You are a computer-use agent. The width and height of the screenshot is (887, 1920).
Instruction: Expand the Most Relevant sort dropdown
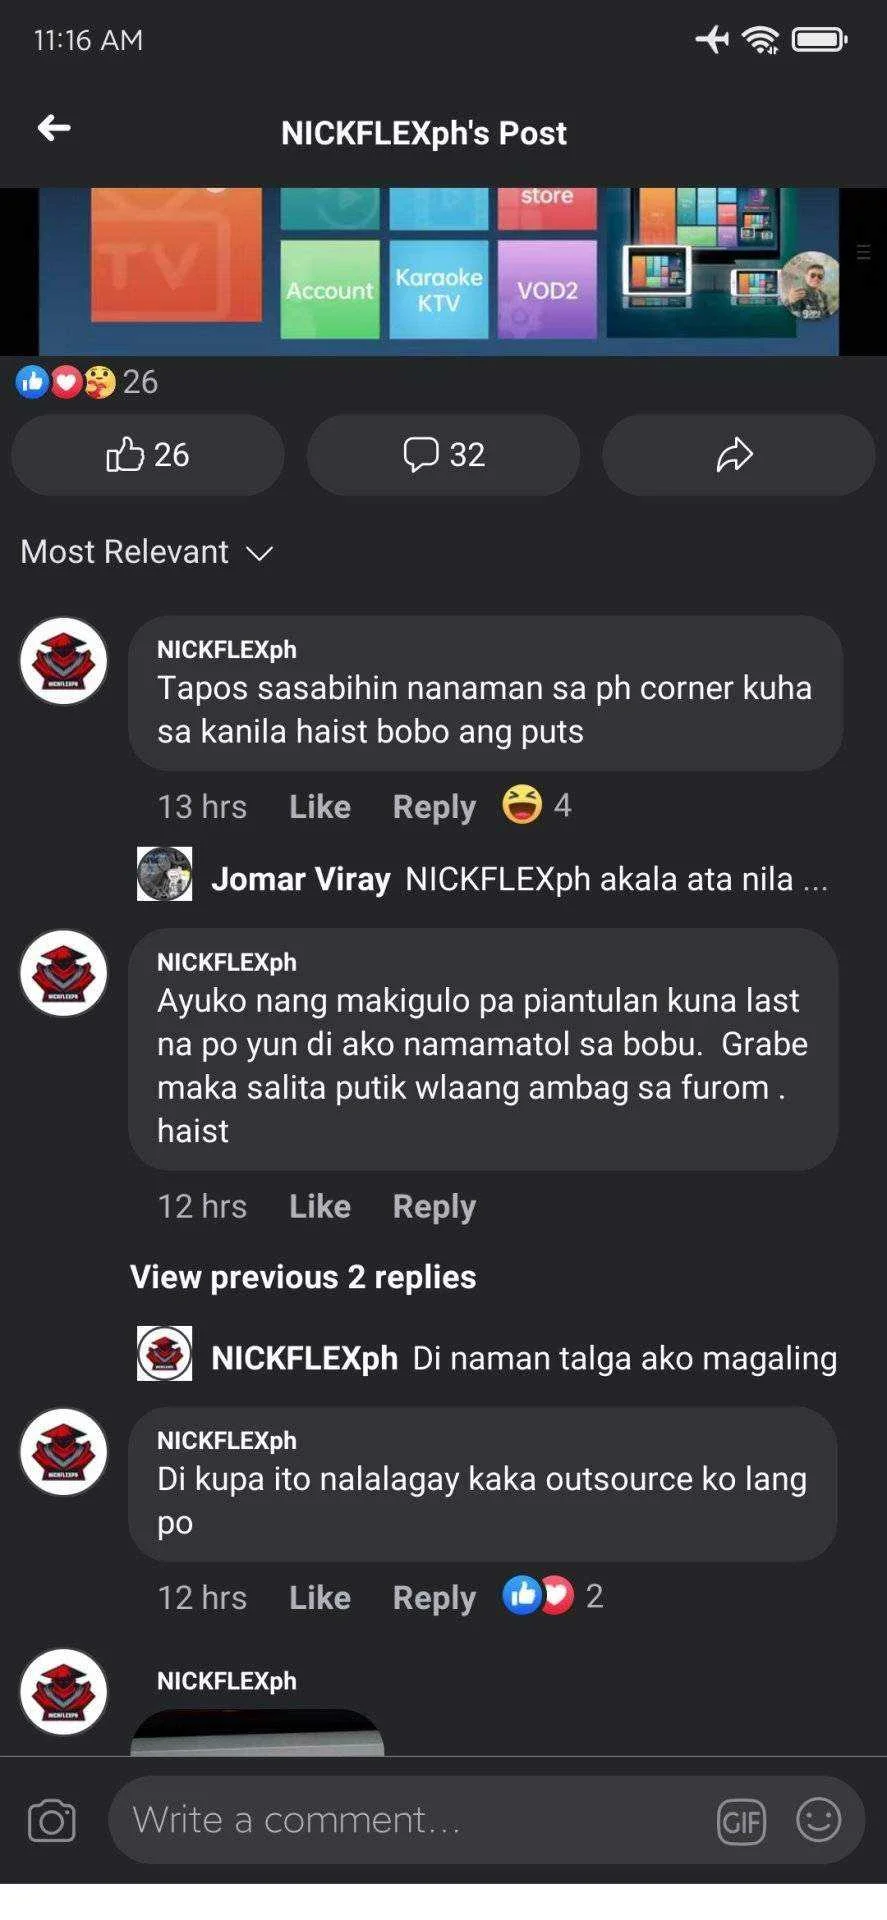click(x=147, y=552)
